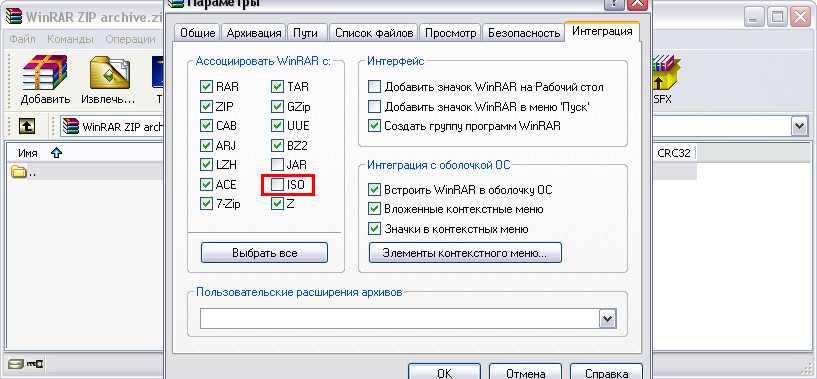Toggle the GZip association checkbox

tap(278, 106)
